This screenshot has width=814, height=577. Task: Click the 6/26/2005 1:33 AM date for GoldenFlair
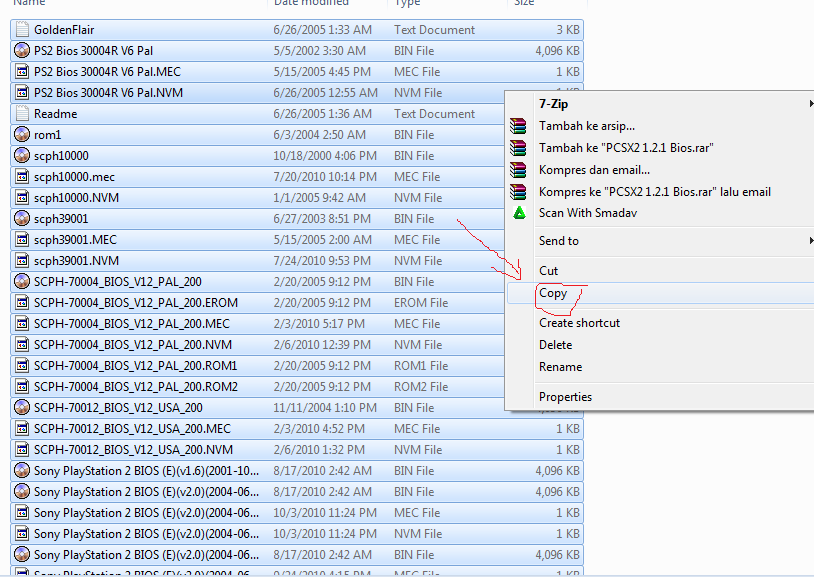(x=322, y=30)
